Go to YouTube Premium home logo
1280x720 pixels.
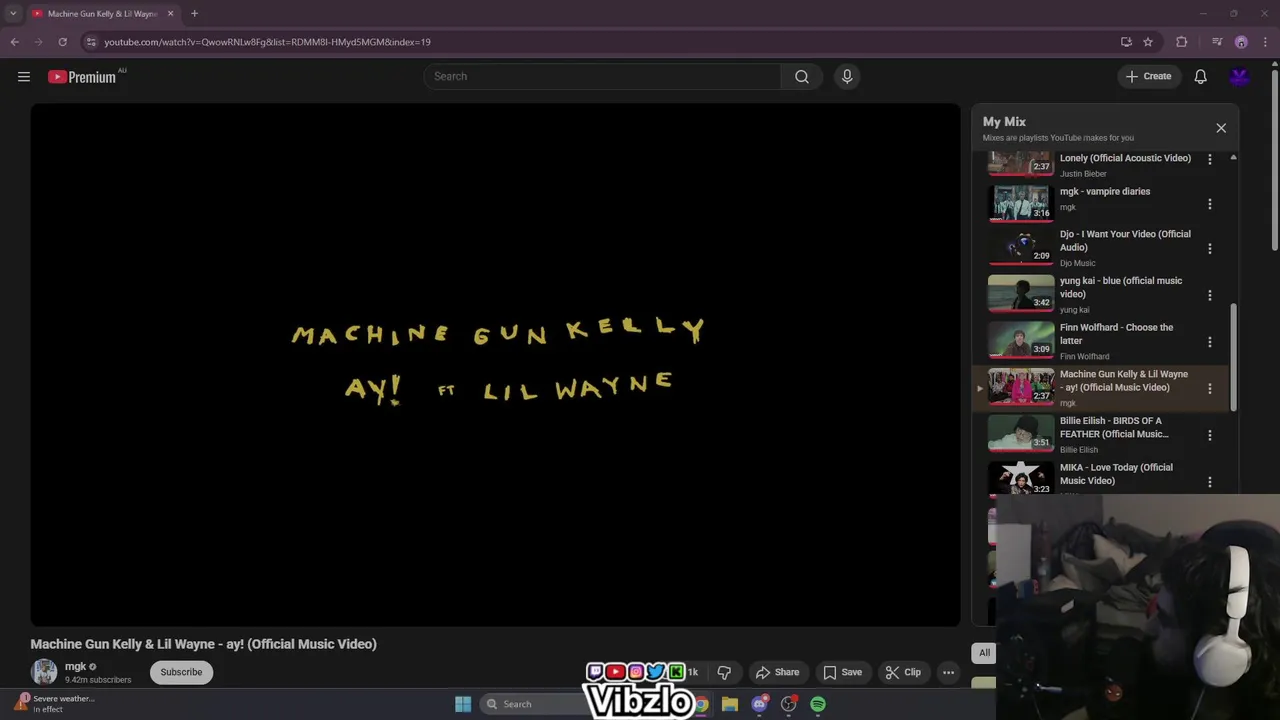83,77
